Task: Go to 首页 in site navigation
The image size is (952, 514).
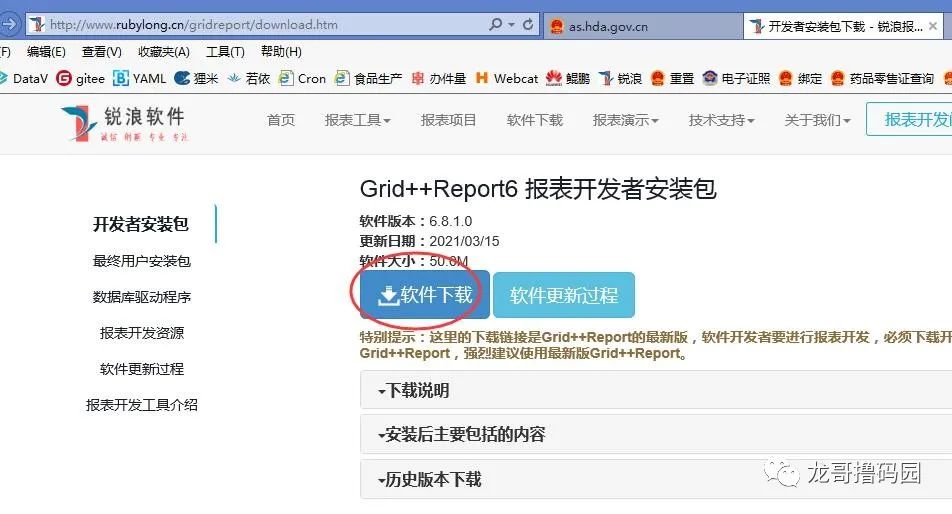Action: pos(281,120)
